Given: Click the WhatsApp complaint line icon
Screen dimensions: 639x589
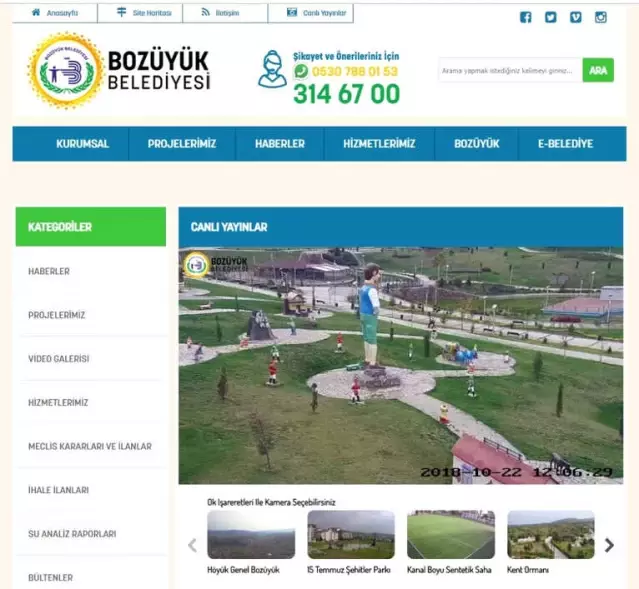Looking at the screenshot, I should pyautogui.click(x=301, y=72).
